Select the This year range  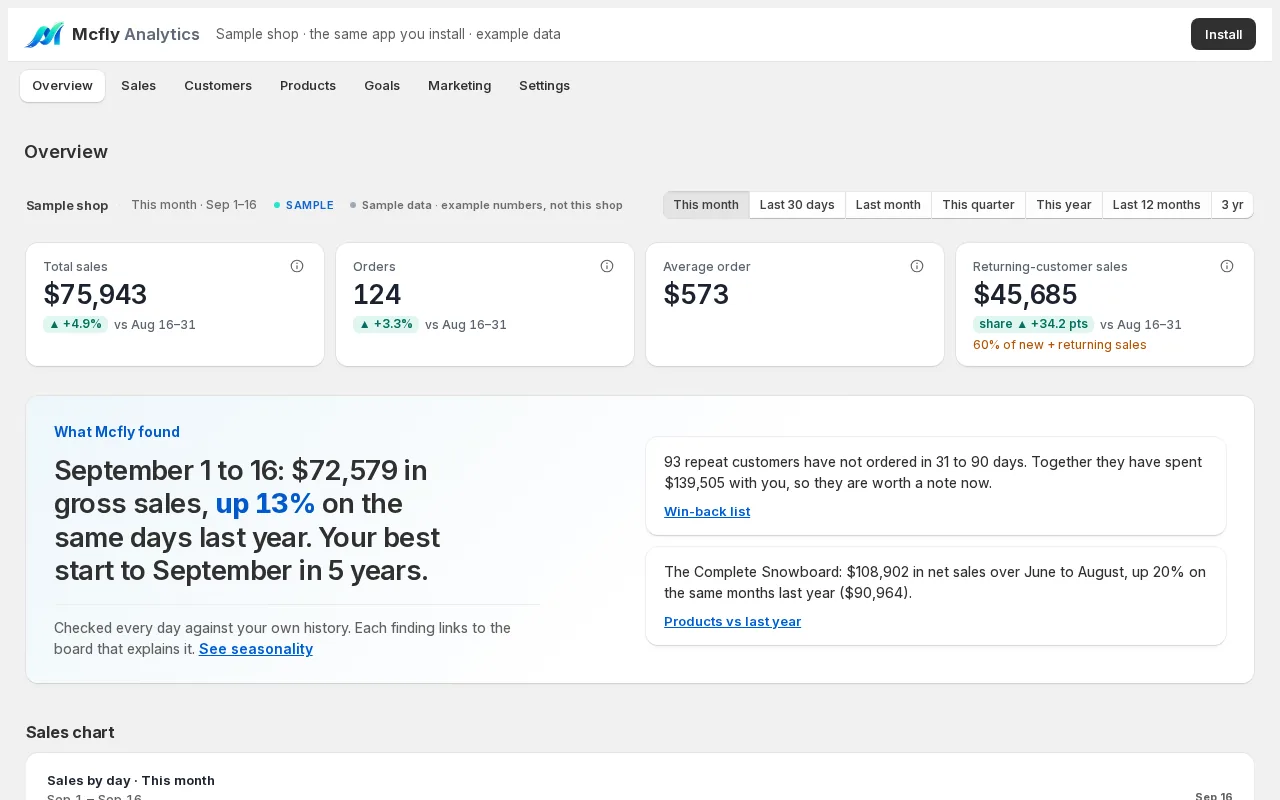(1064, 205)
